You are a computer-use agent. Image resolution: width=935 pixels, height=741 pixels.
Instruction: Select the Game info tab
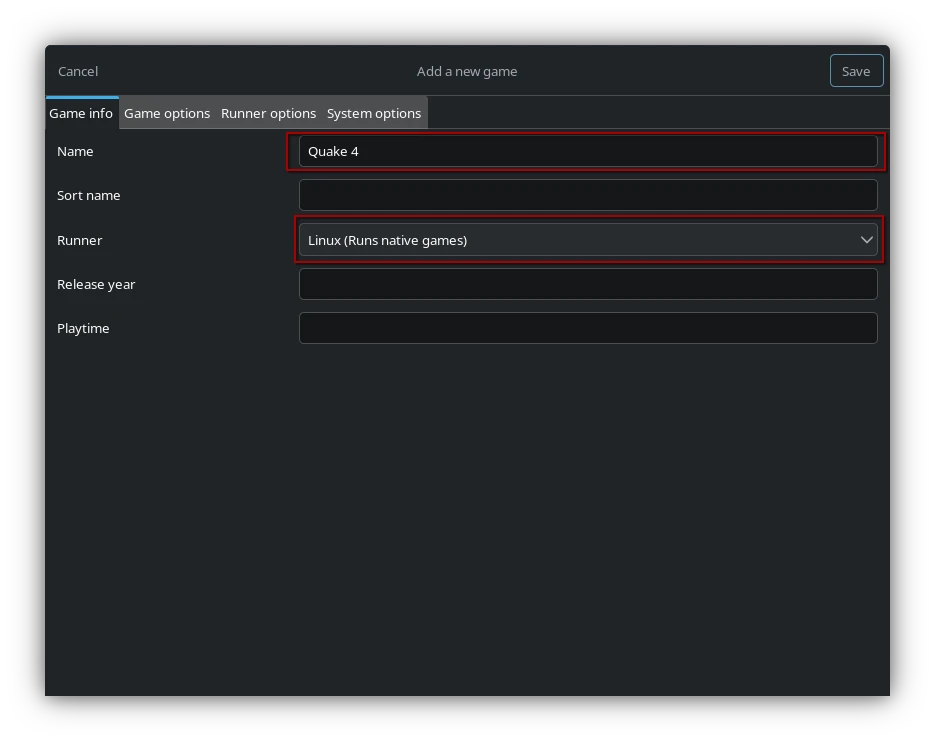tap(81, 113)
